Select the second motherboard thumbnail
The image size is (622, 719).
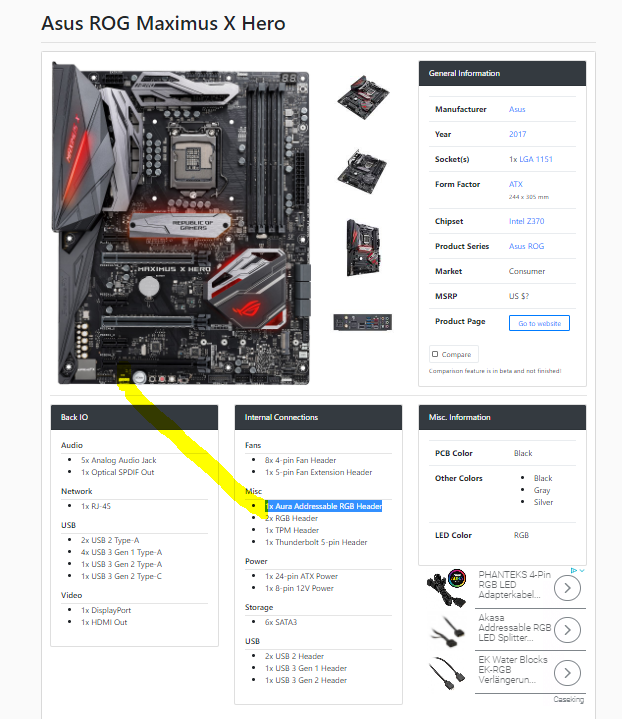click(362, 171)
